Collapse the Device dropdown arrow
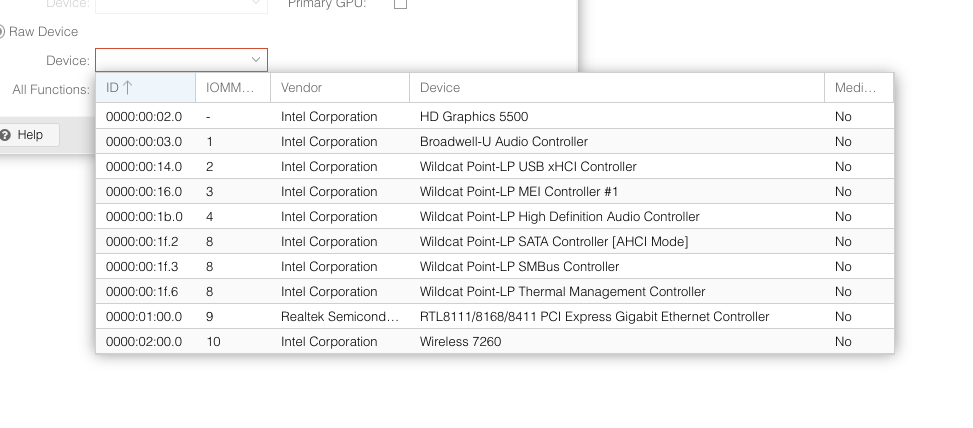Viewport: 973px width, 428px height. tap(256, 61)
